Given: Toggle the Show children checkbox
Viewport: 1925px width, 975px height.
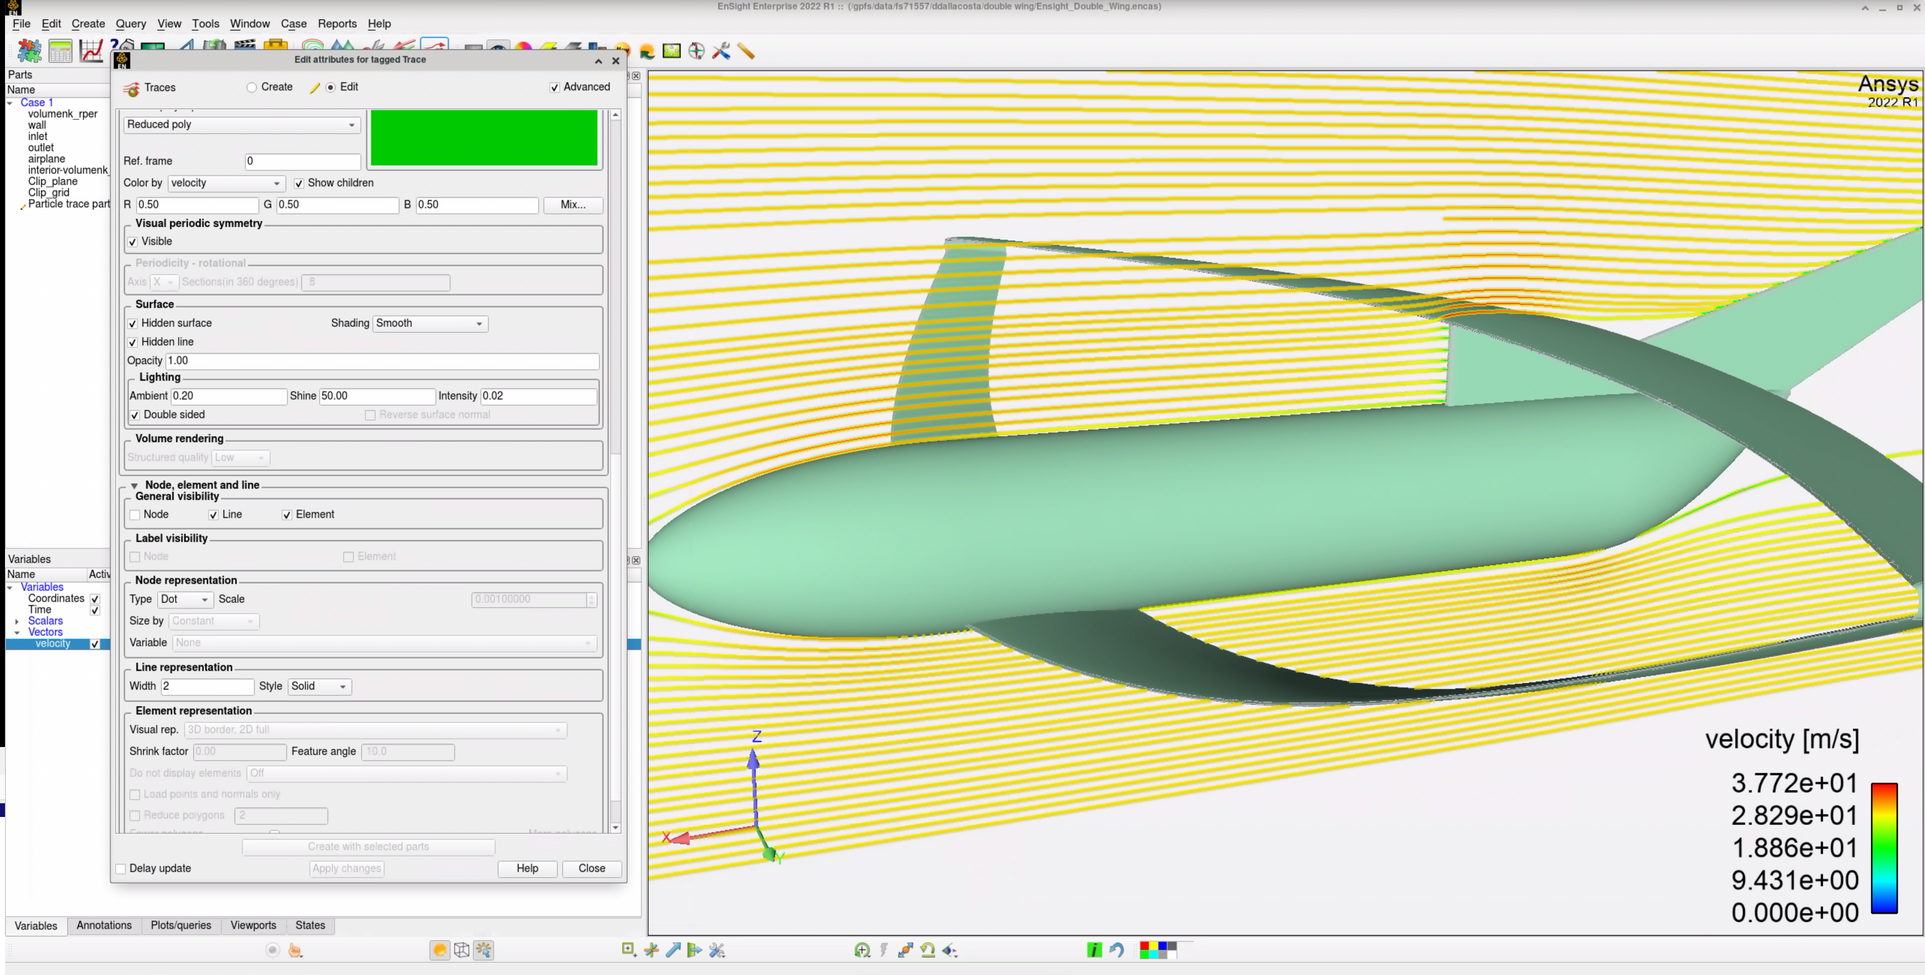Looking at the screenshot, I should (299, 184).
